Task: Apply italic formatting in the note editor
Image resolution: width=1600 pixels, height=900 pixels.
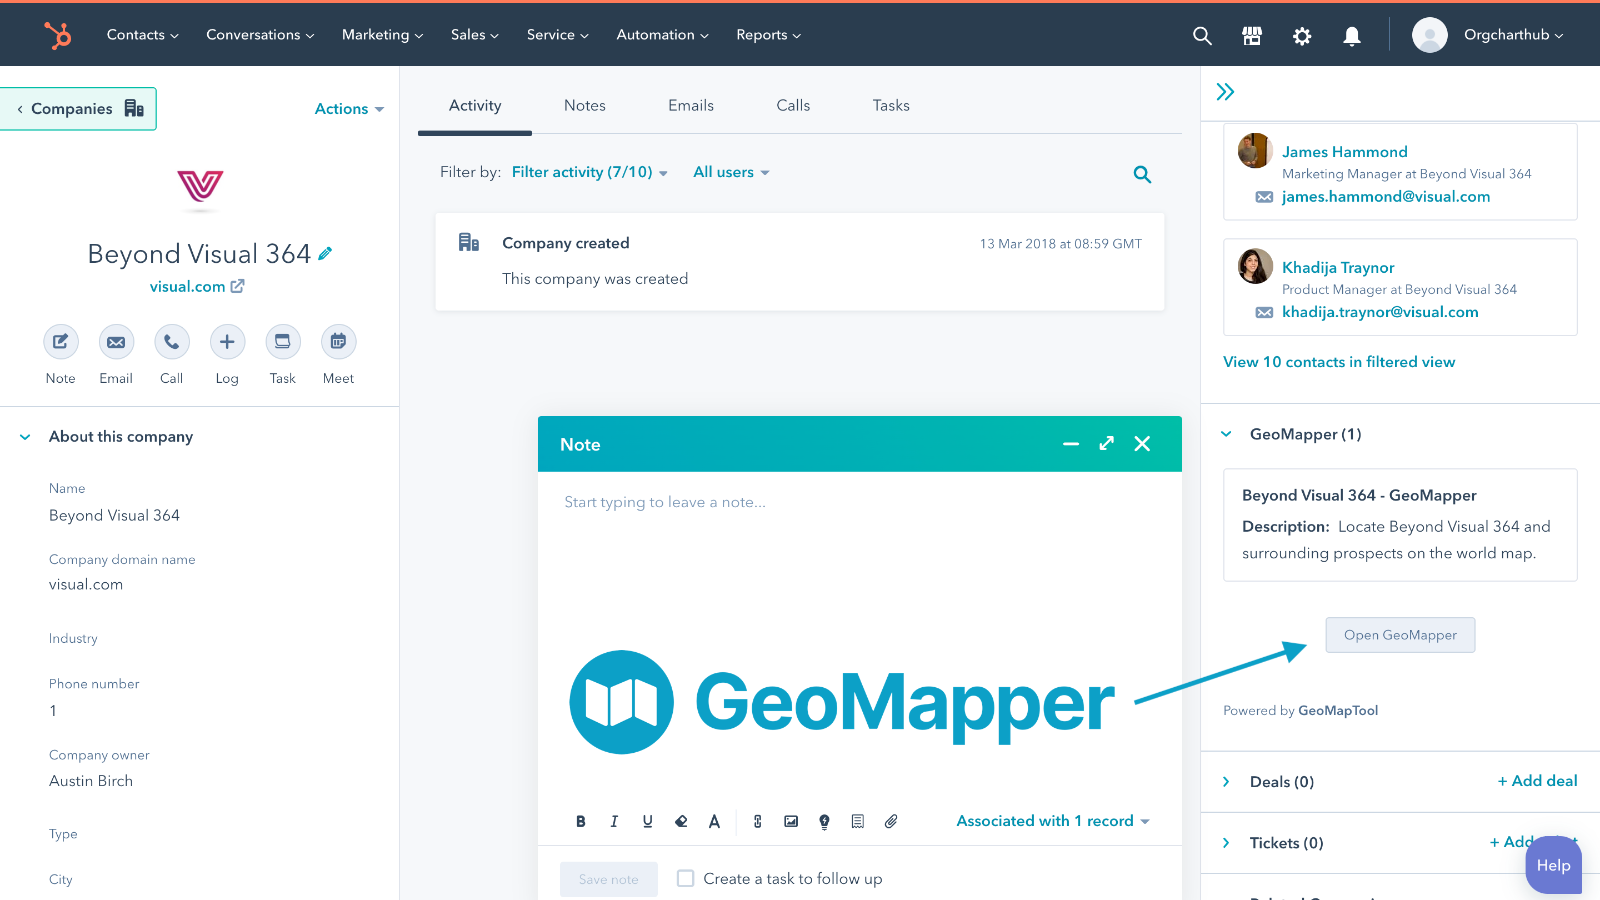Action: point(614,820)
